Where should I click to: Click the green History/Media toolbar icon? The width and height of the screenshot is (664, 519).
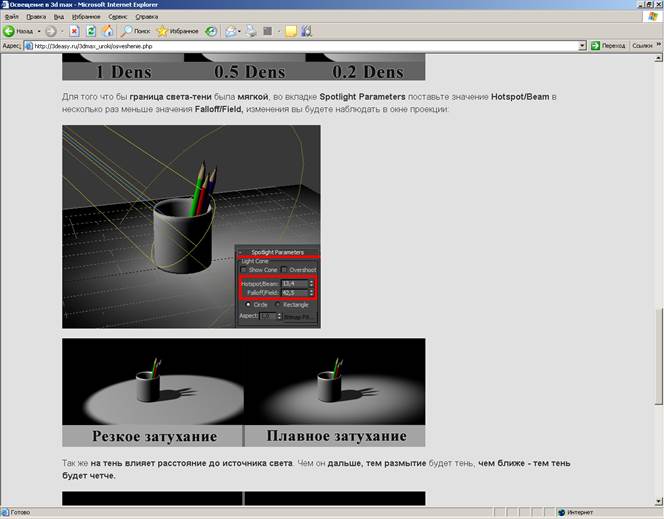[211, 31]
